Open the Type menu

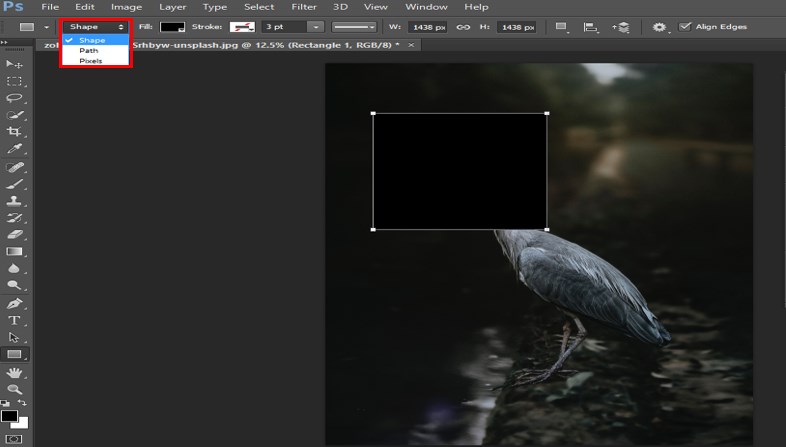(x=215, y=7)
